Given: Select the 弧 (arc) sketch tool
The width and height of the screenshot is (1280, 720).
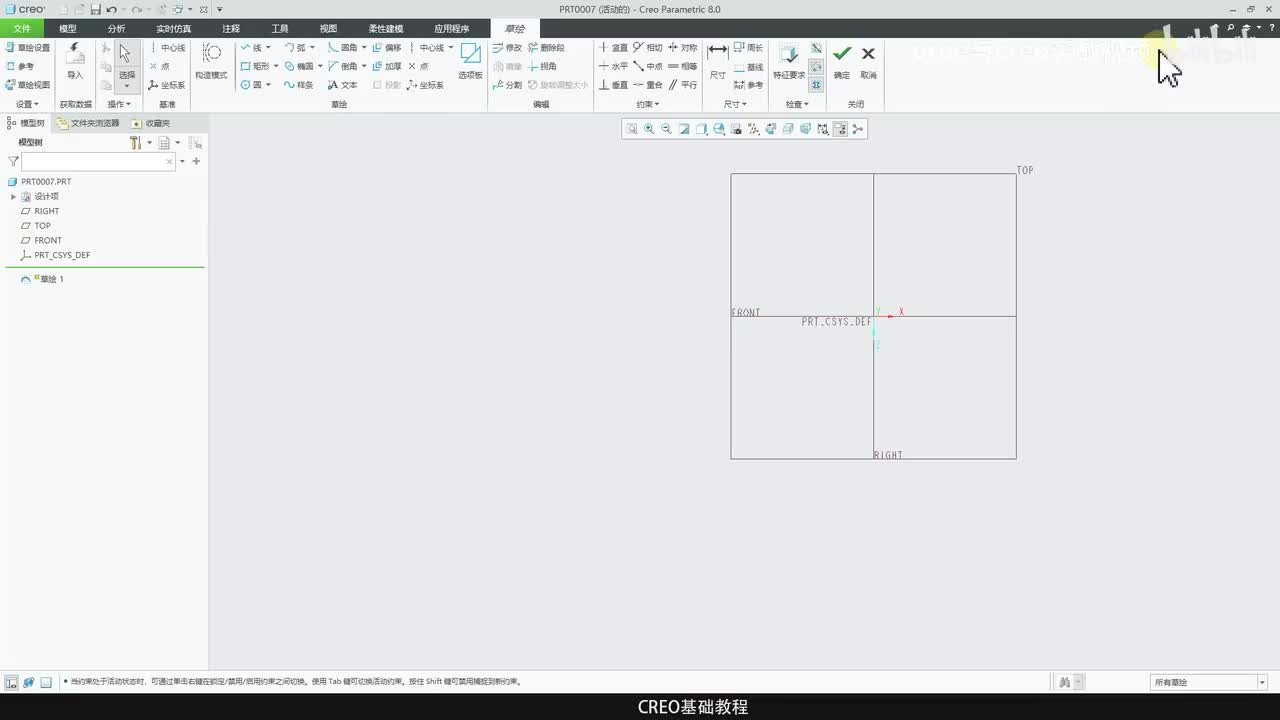Looking at the screenshot, I should (x=294, y=47).
